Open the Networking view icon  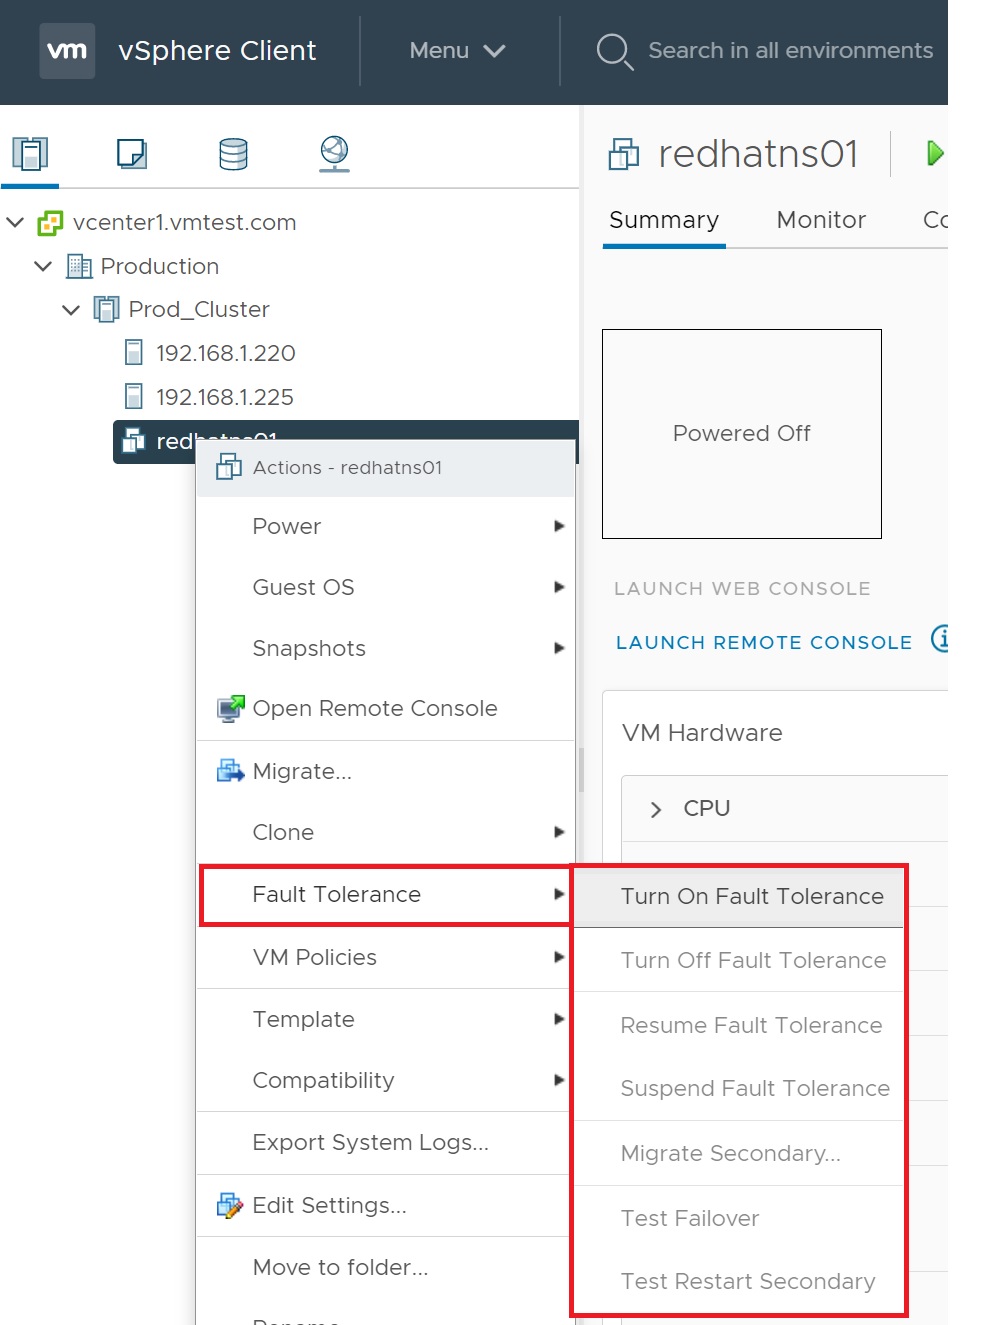tap(334, 154)
